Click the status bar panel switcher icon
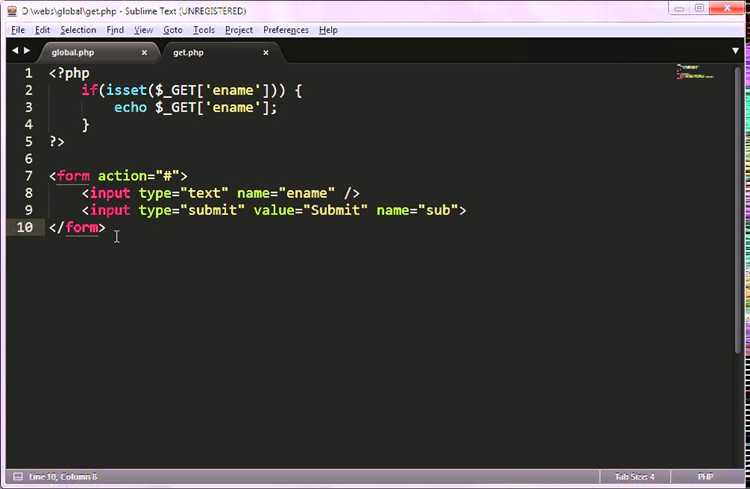This screenshot has width=750, height=489. pyautogui.click(x=18, y=477)
